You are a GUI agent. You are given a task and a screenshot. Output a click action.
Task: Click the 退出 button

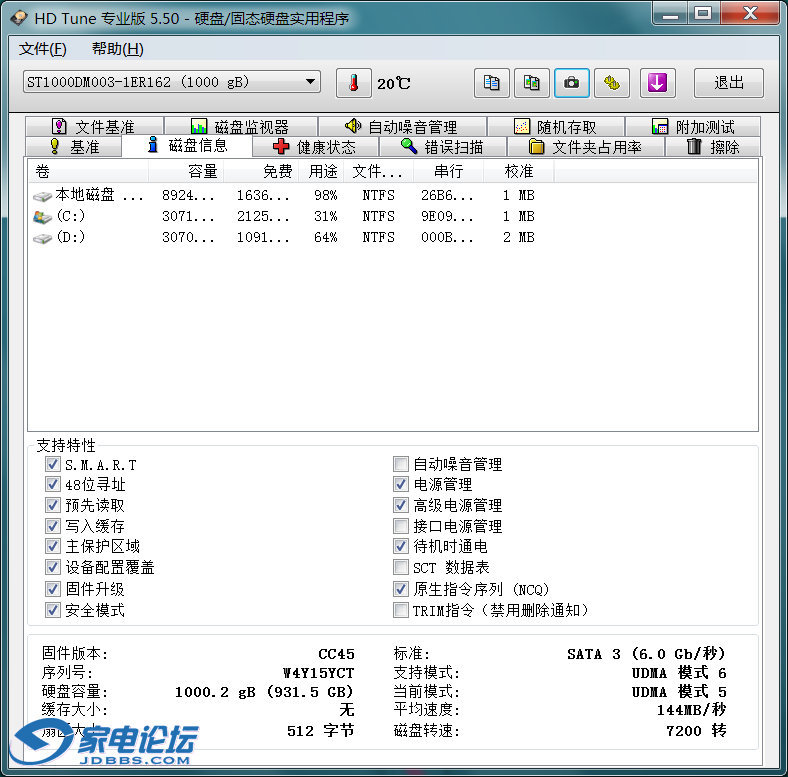pyautogui.click(x=729, y=83)
